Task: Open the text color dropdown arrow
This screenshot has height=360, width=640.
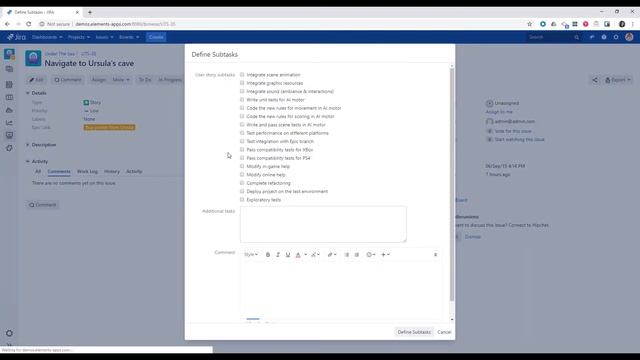Action: point(305,255)
